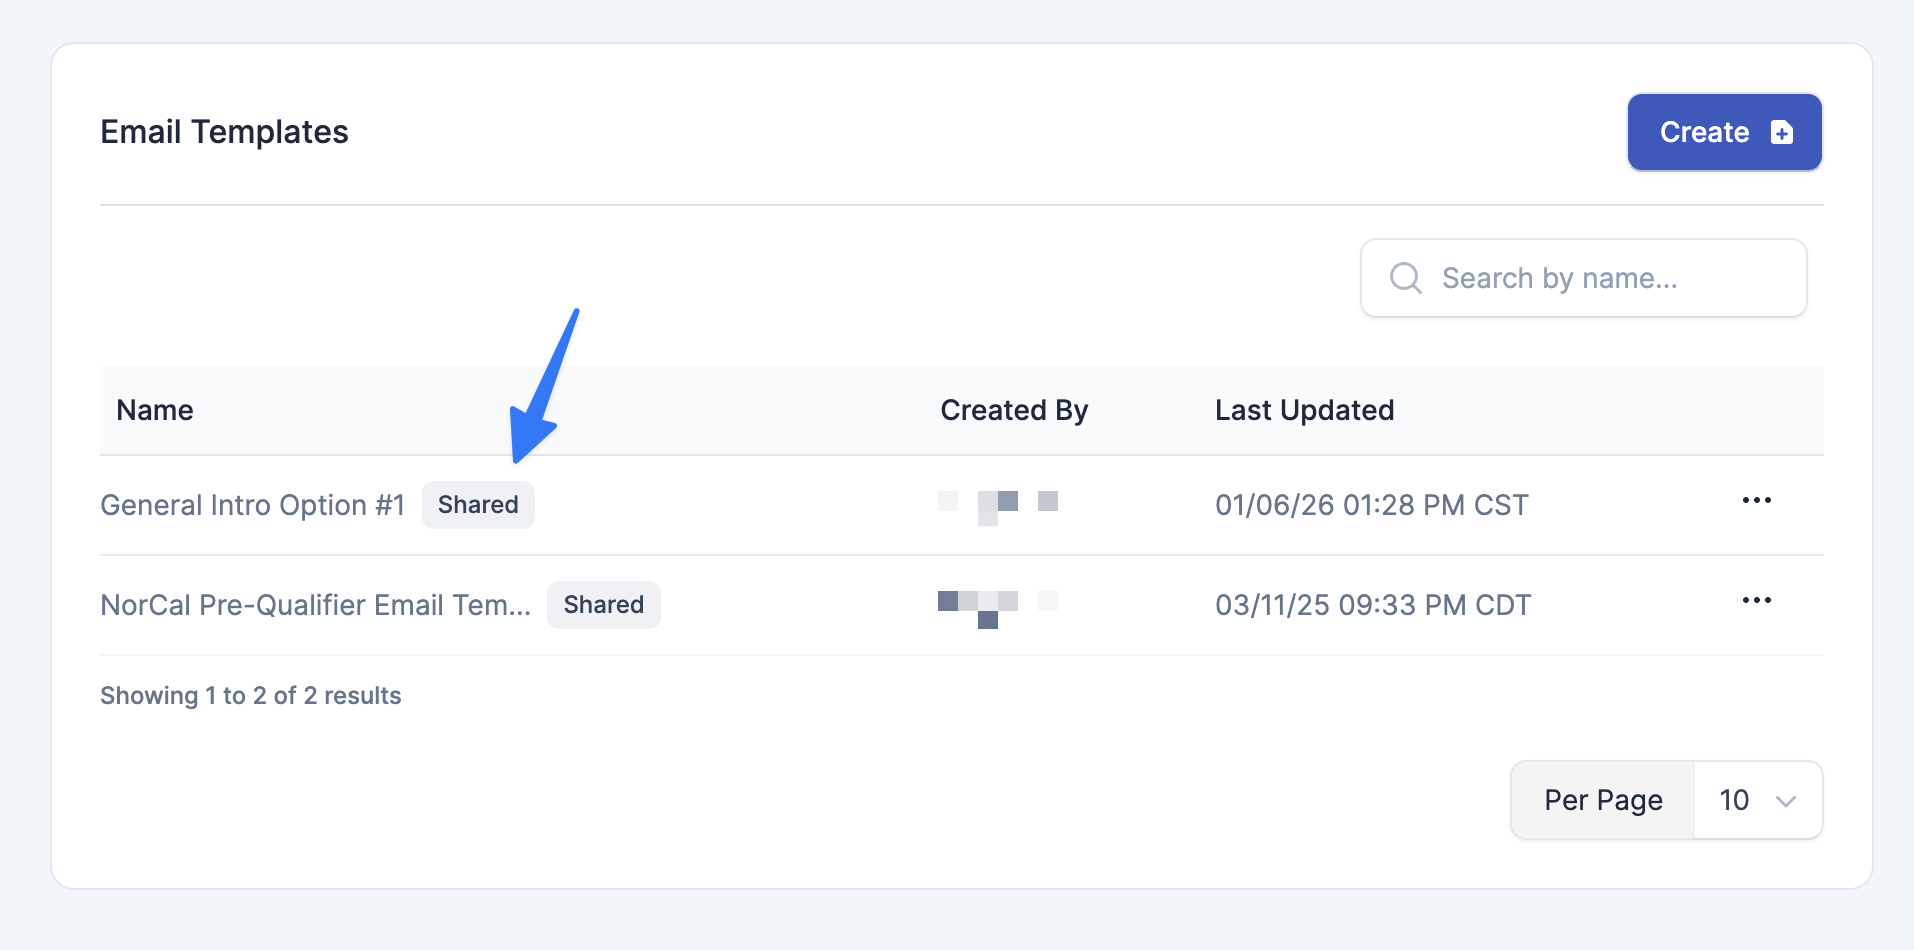Open the actions menu for General Intro Option #1
Screen dimensions: 1914x950
(x=1757, y=501)
